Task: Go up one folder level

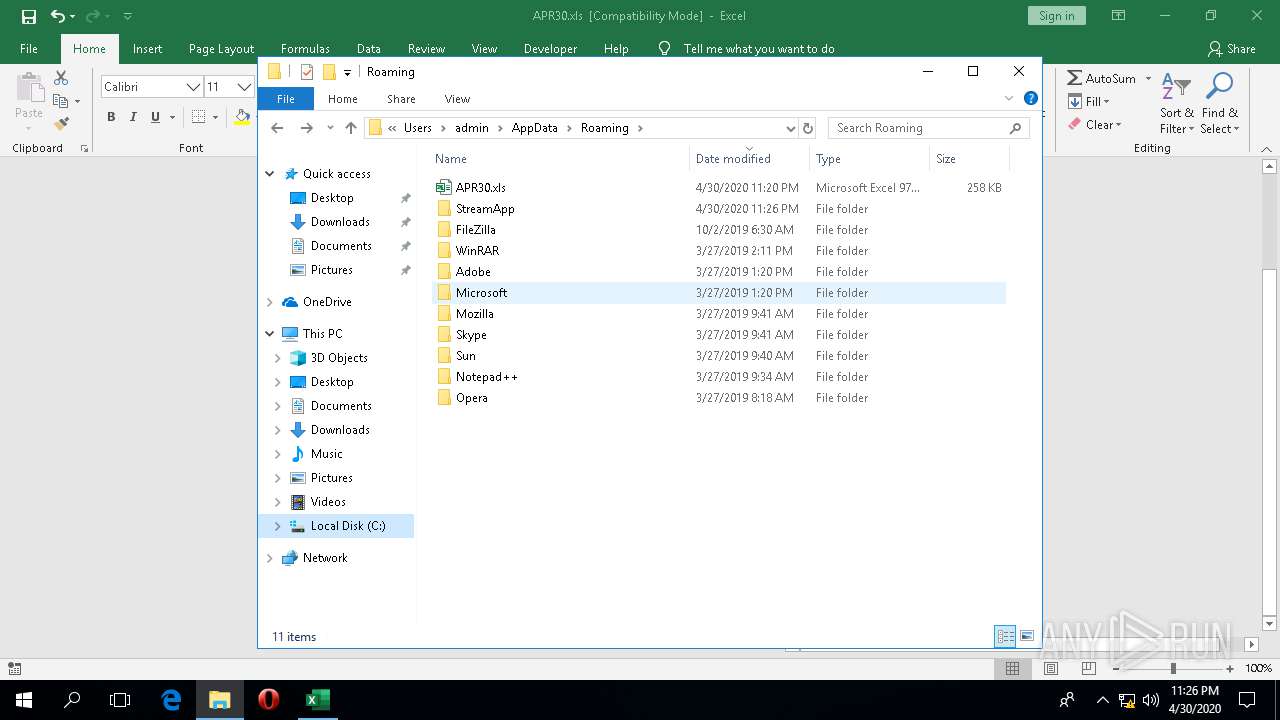Action: point(351,128)
